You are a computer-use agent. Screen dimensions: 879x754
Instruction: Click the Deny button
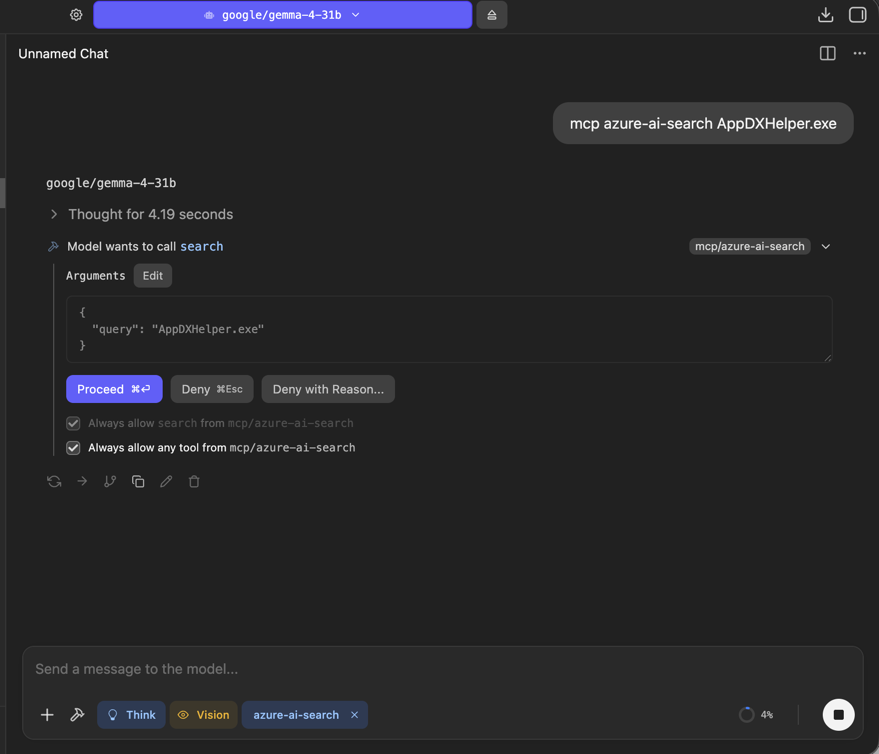point(212,389)
